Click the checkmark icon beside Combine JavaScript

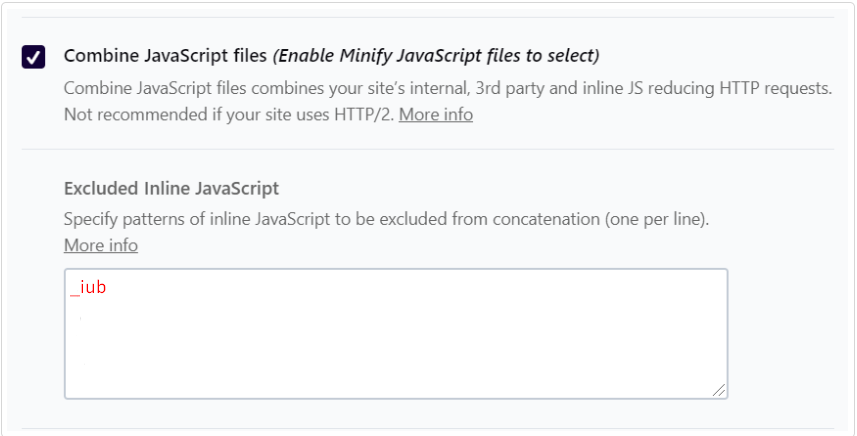point(32,57)
